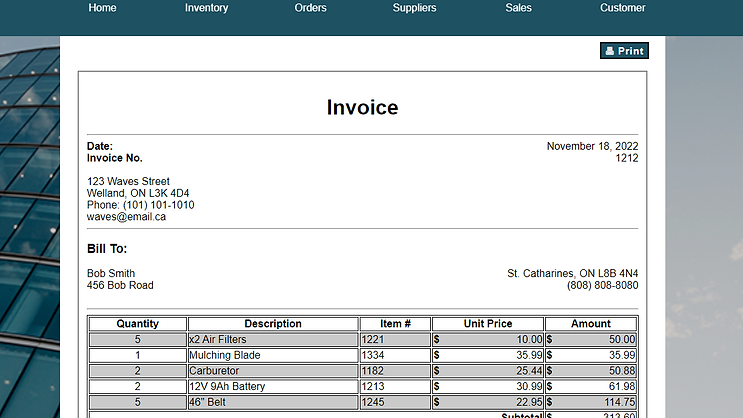Image resolution: width=743 pixels, height=418 pixels.
Task: Click St. Catharines, ON L8B 4N4 text
Action: [x=572, y=273]
